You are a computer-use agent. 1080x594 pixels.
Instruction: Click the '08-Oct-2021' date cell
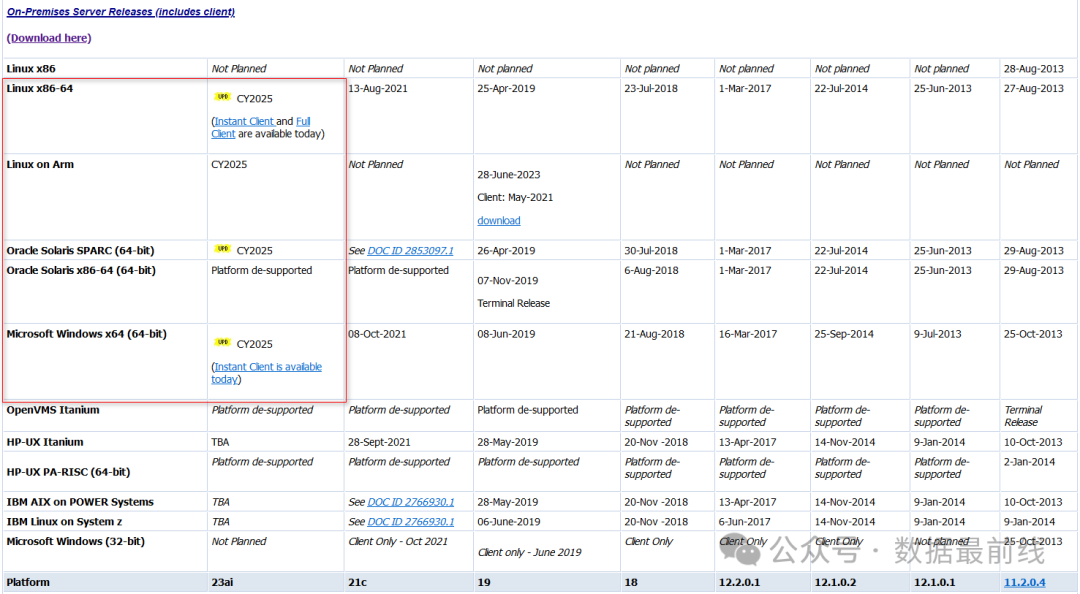(x=377, y=334)
